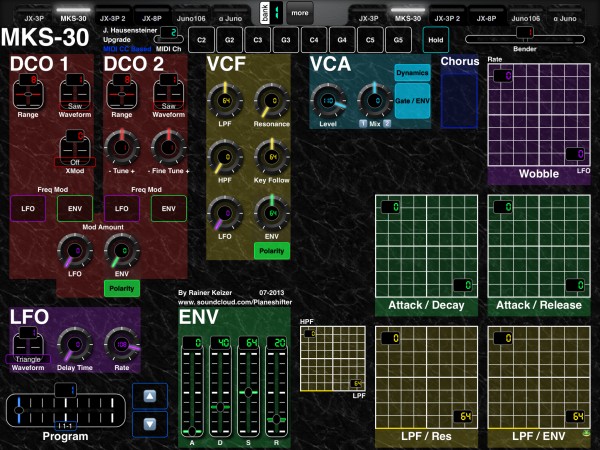Play the G5 key button
Screen dimensions: 600x450
(398, 40)
